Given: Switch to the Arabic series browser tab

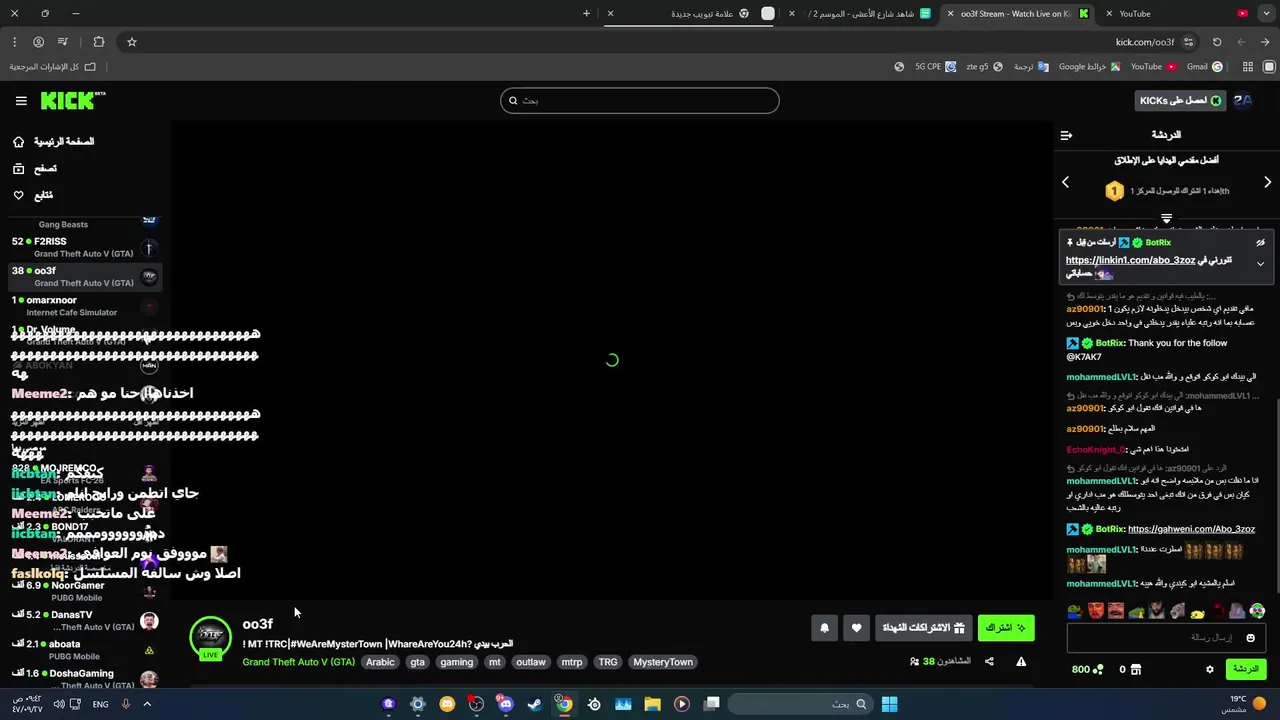Looking at the screenshot, I should point(862,13).
